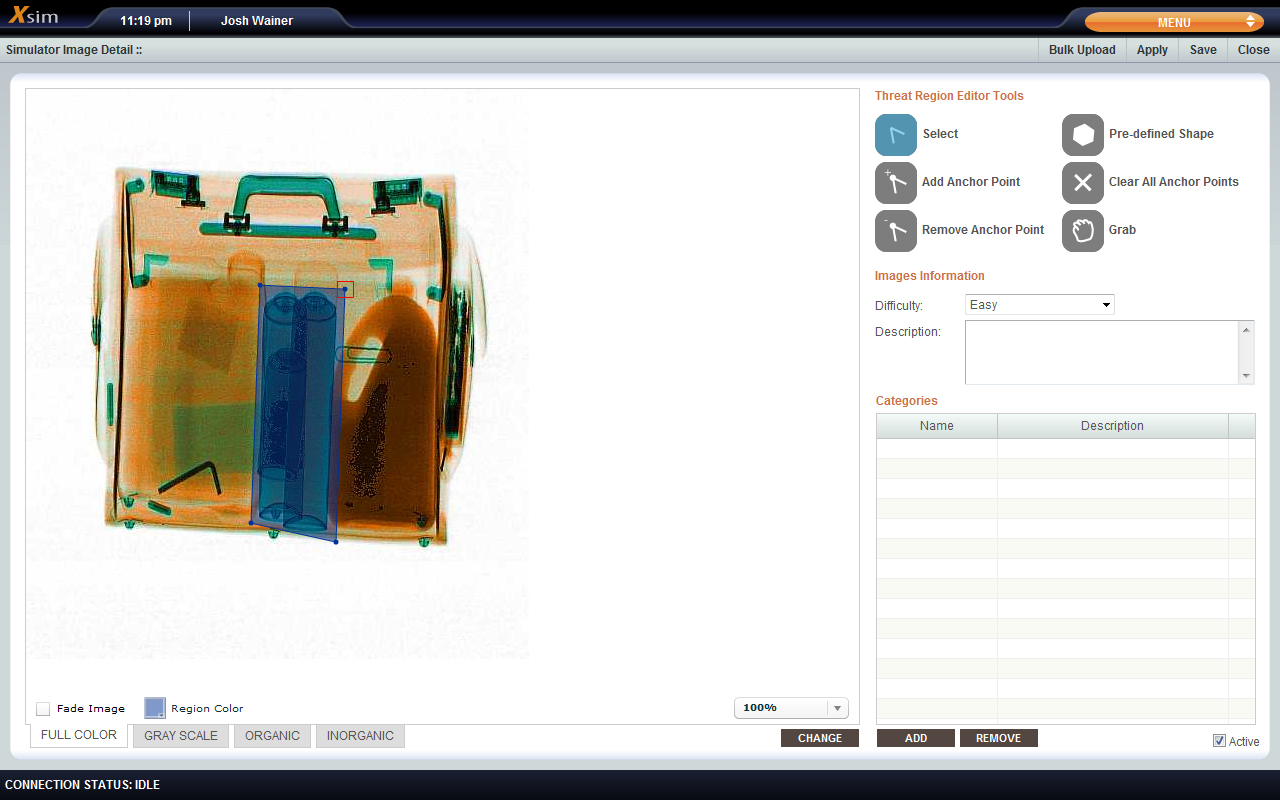Enable the Fade Image checkbox
The width and height of the screenshot is (1280, 800).
(x=43, y=709)
